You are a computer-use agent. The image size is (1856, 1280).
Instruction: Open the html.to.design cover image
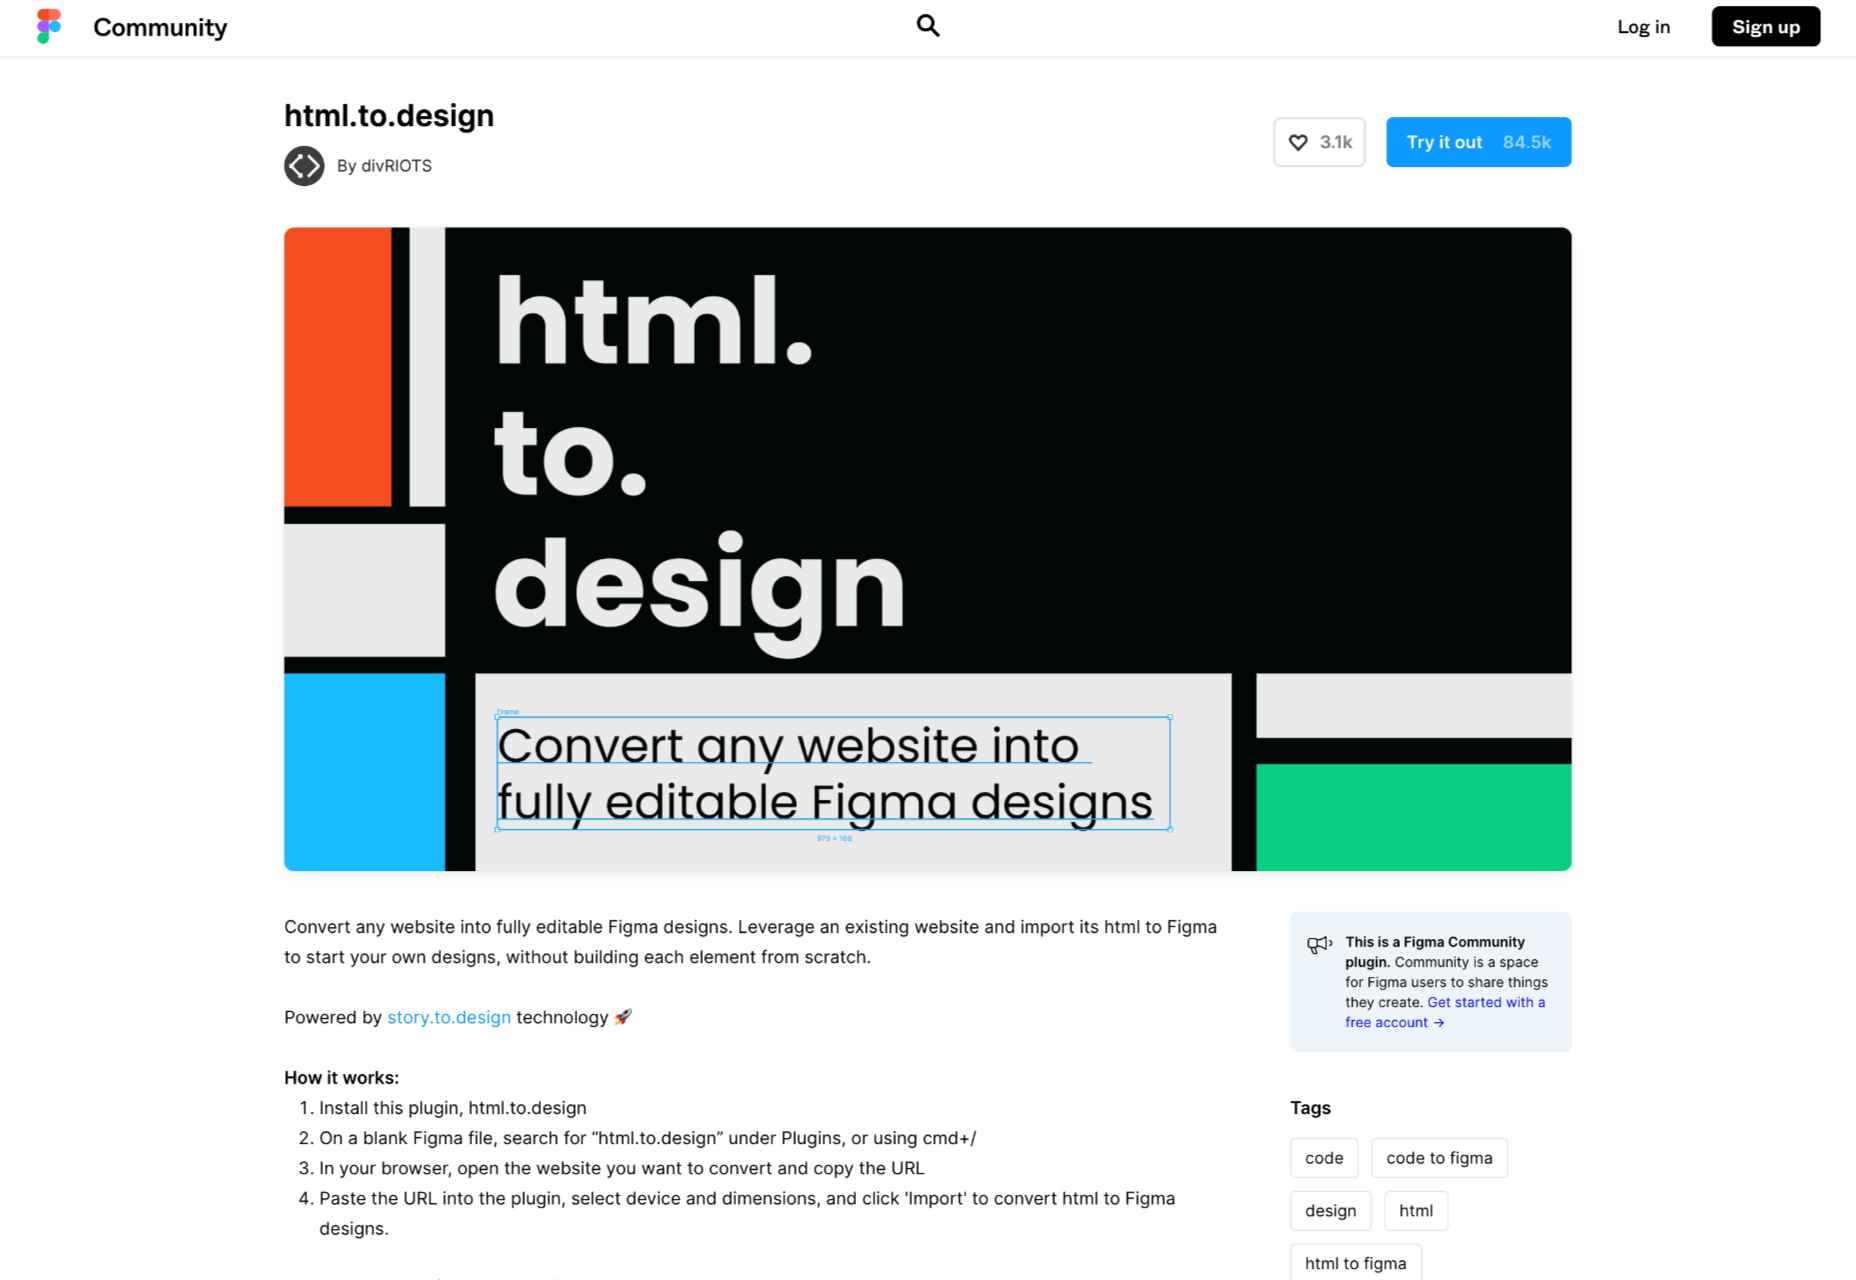click(x=928, y=549)
